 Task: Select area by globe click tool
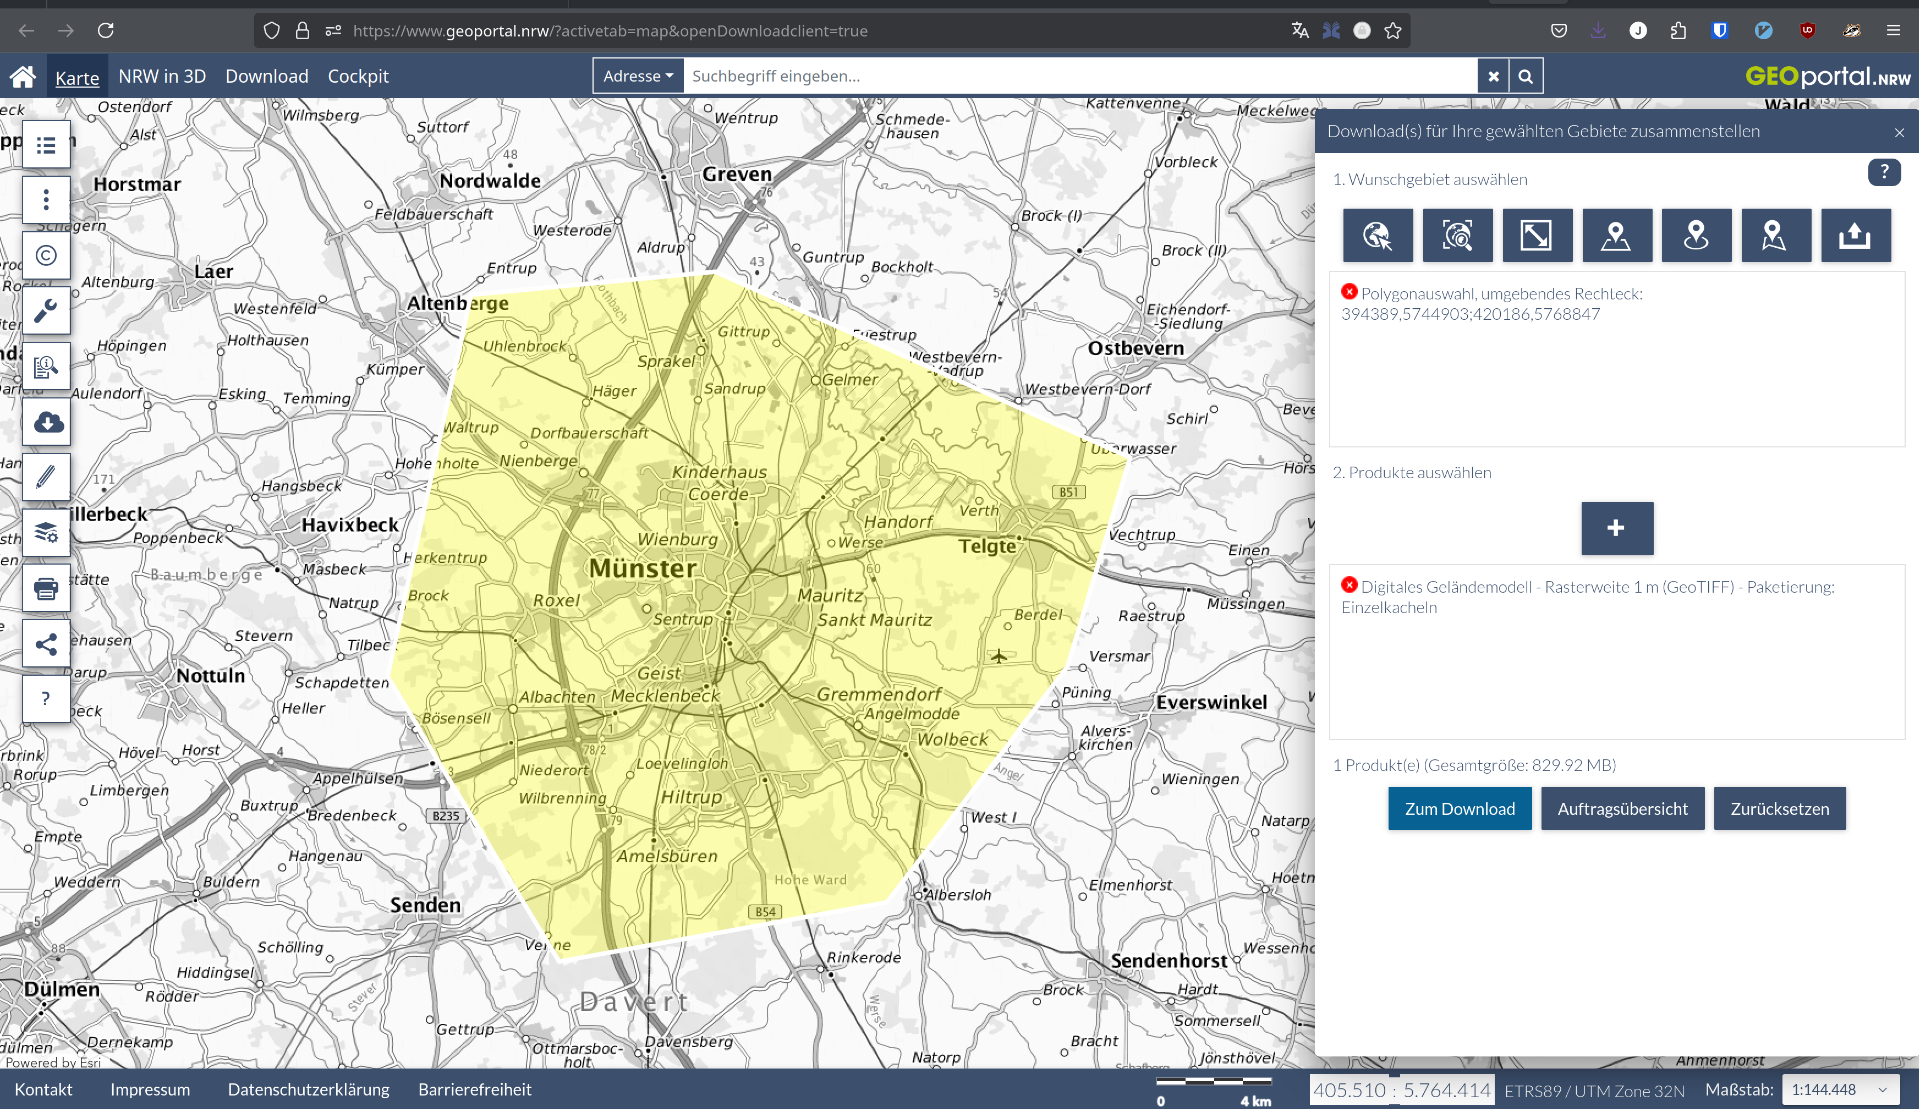1378,236
